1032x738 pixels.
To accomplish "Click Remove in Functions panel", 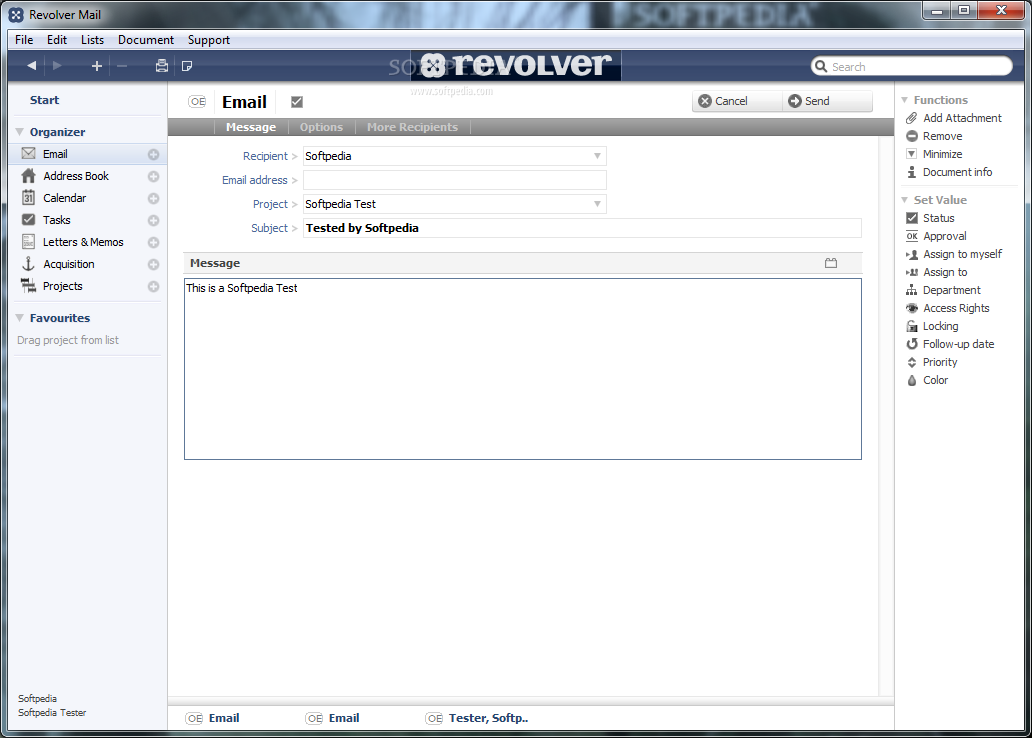I will point(934,136).
